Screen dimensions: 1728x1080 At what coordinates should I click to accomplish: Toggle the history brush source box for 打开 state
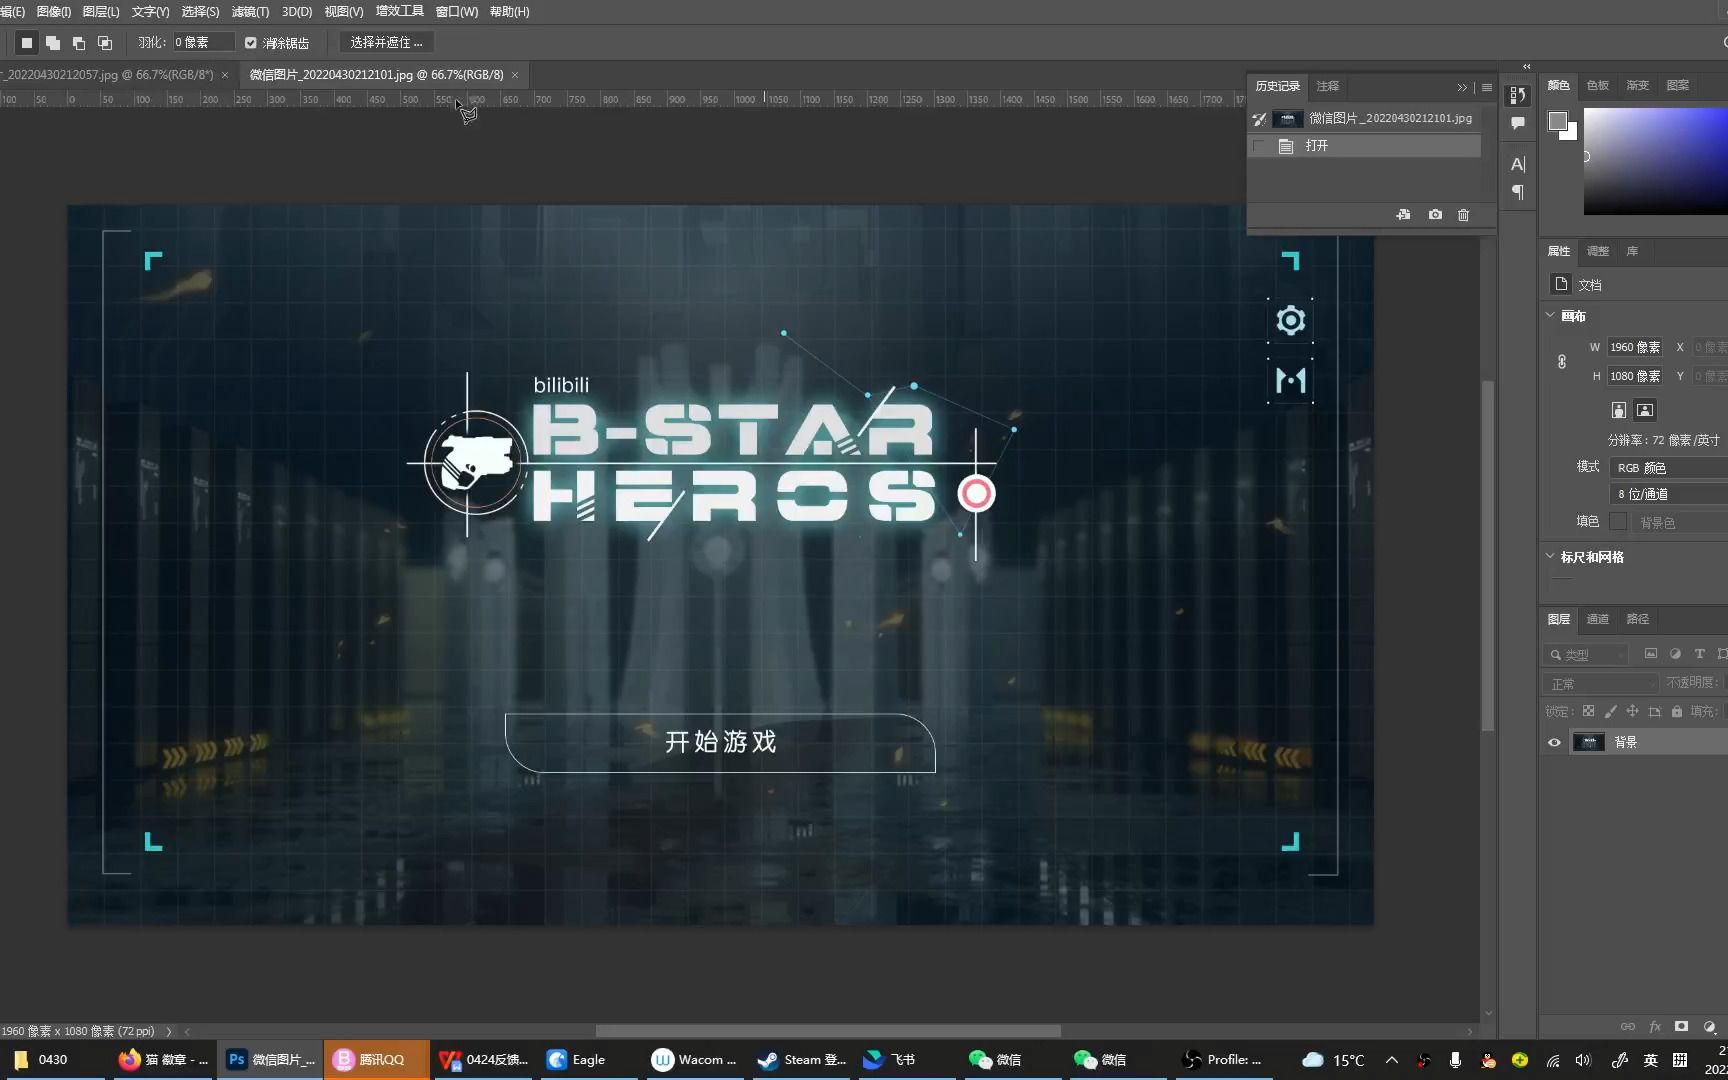[x=1260, y=146]
